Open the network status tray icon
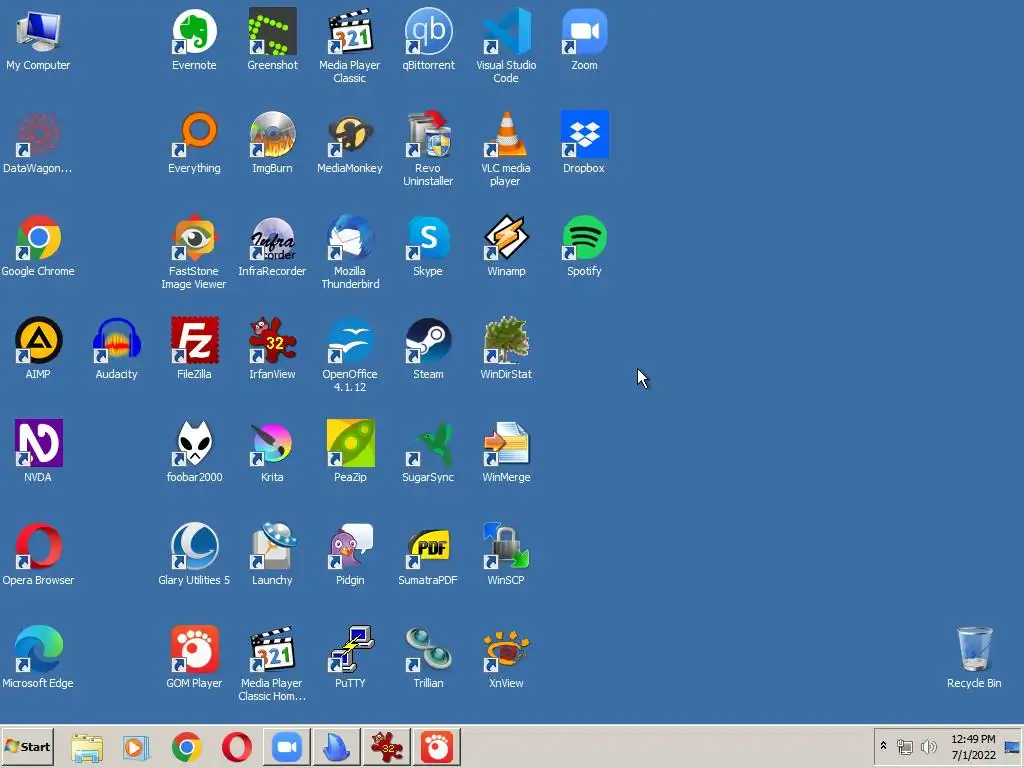Screen dimensions: 1024x768 [904, 746]
